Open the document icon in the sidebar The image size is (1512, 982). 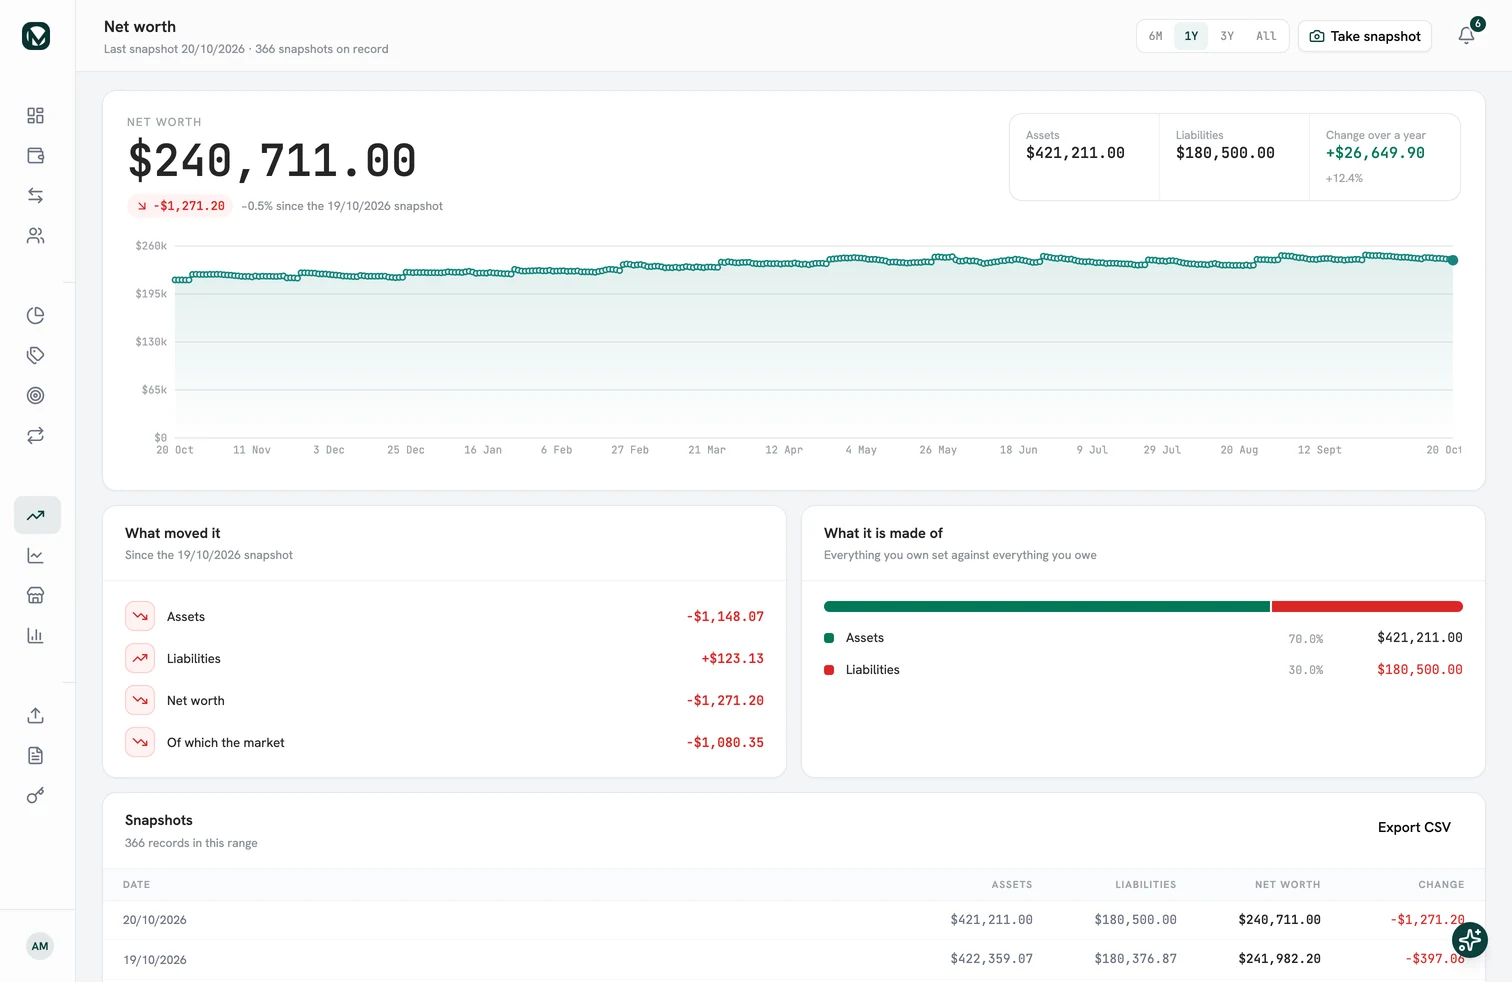click(36, 756)
